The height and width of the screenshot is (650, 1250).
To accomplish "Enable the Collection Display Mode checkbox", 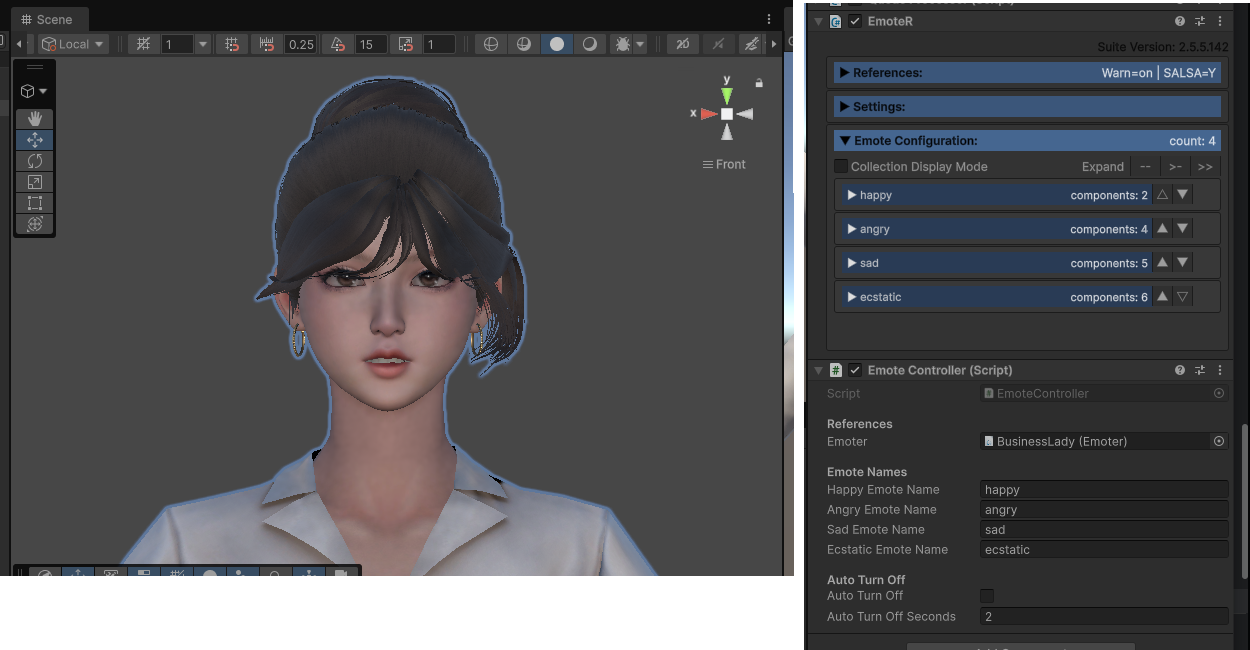I will tap(841, 166).
